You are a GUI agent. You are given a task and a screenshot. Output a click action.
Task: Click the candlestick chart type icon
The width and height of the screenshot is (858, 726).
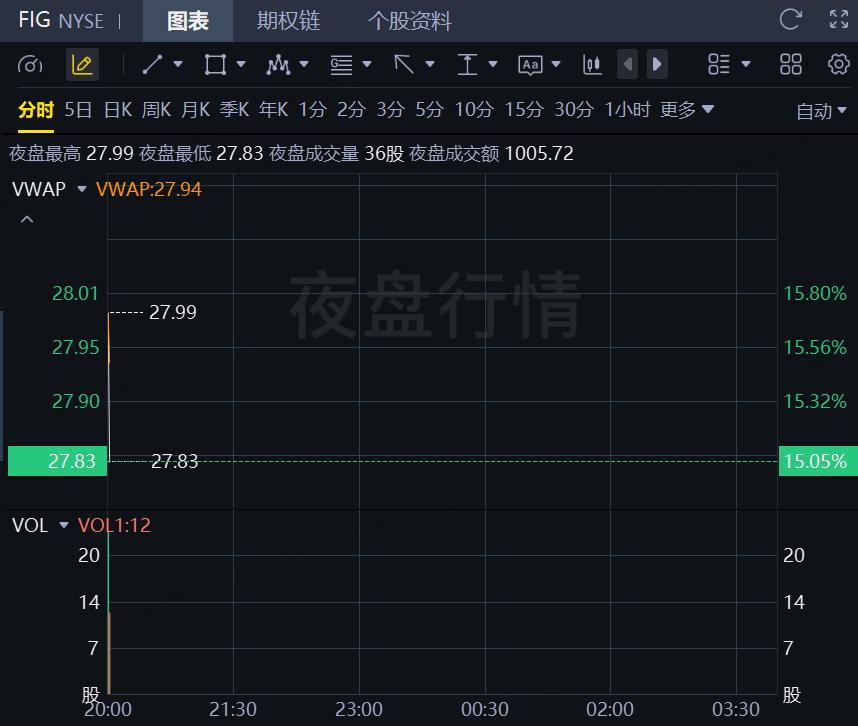pos(592,65)
